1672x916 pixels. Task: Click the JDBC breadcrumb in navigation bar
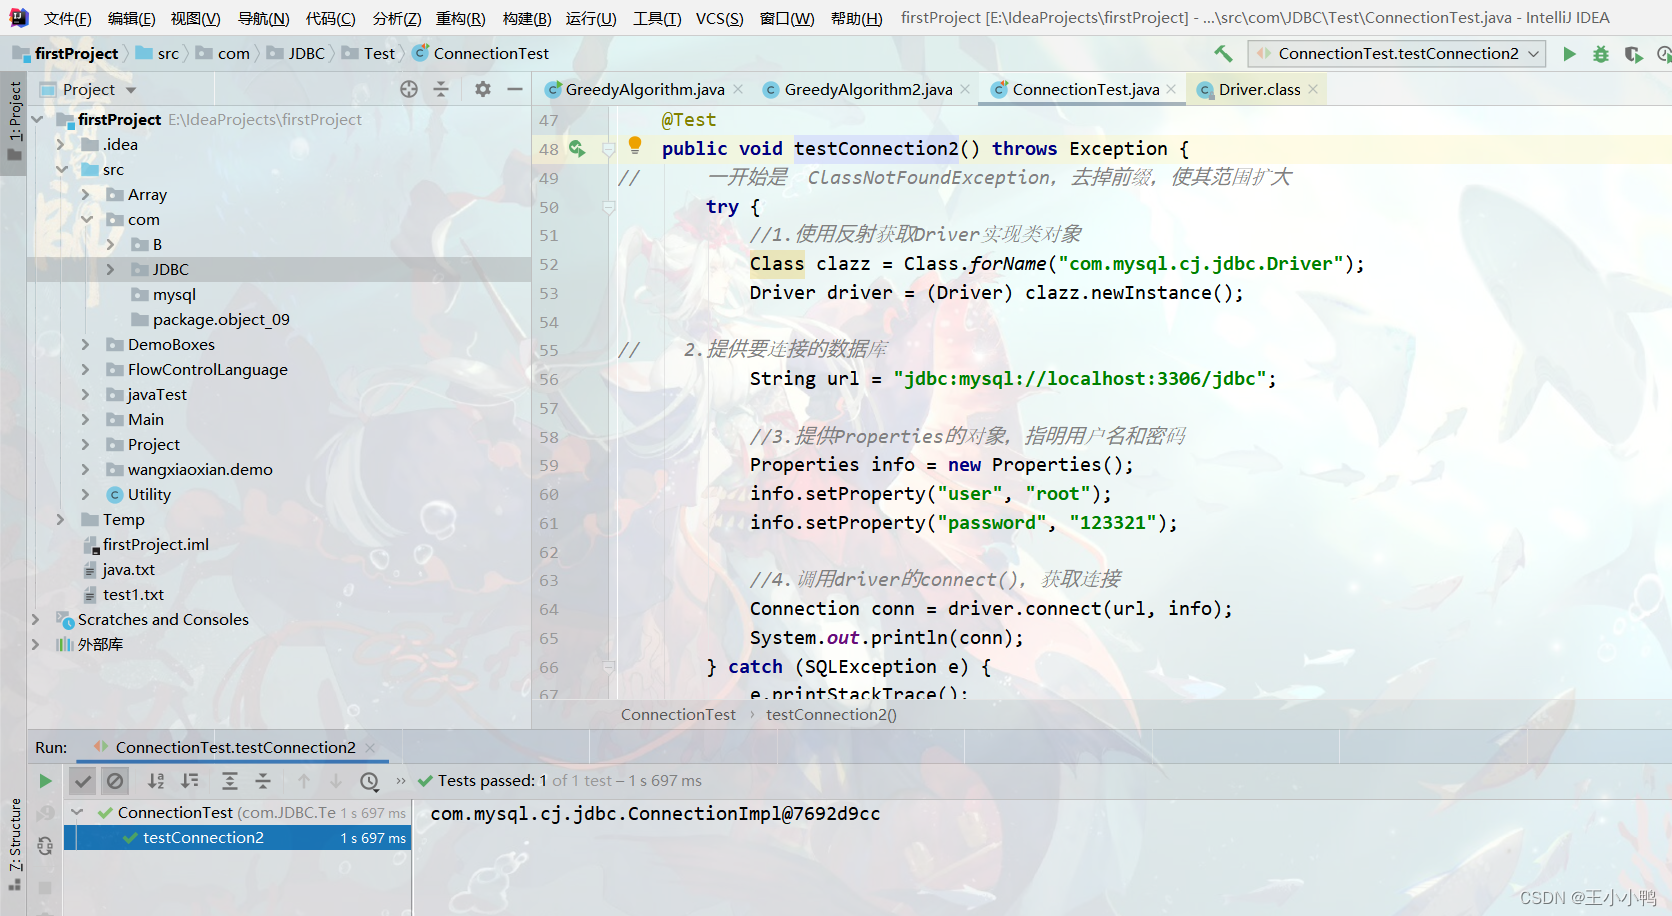tap(306, 54)
